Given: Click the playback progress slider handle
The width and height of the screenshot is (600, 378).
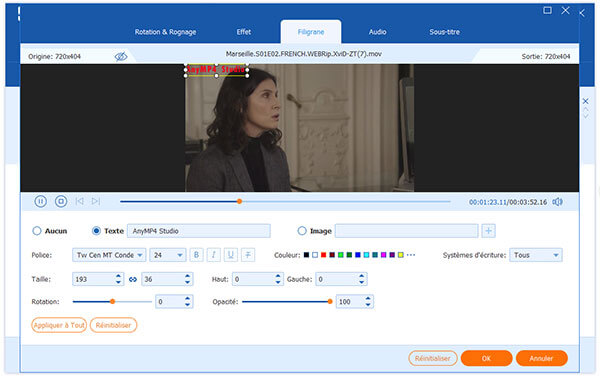Looking at the screenshot, I should coord(239,201).
